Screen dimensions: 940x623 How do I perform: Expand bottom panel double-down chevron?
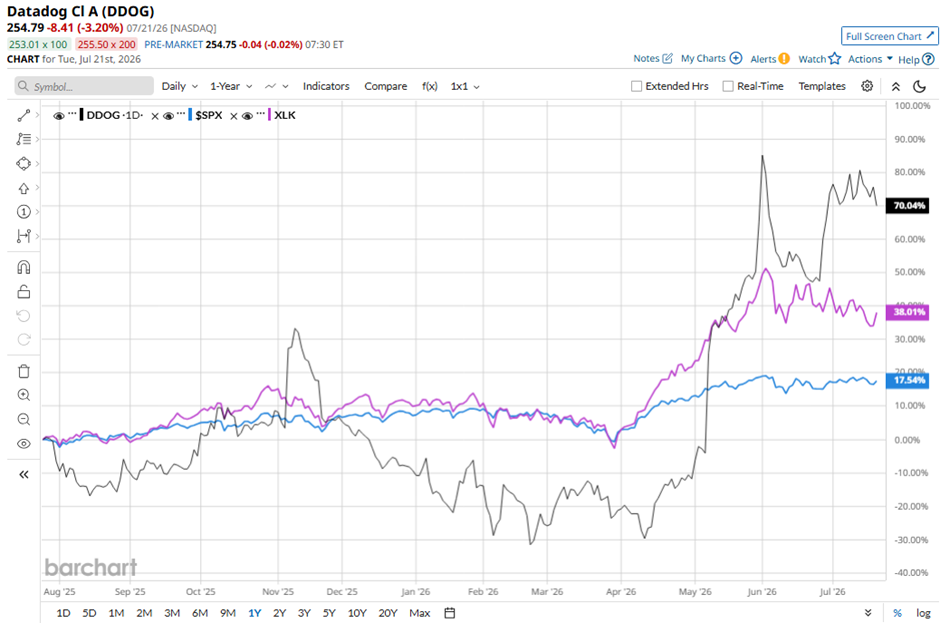click(867, 613)
